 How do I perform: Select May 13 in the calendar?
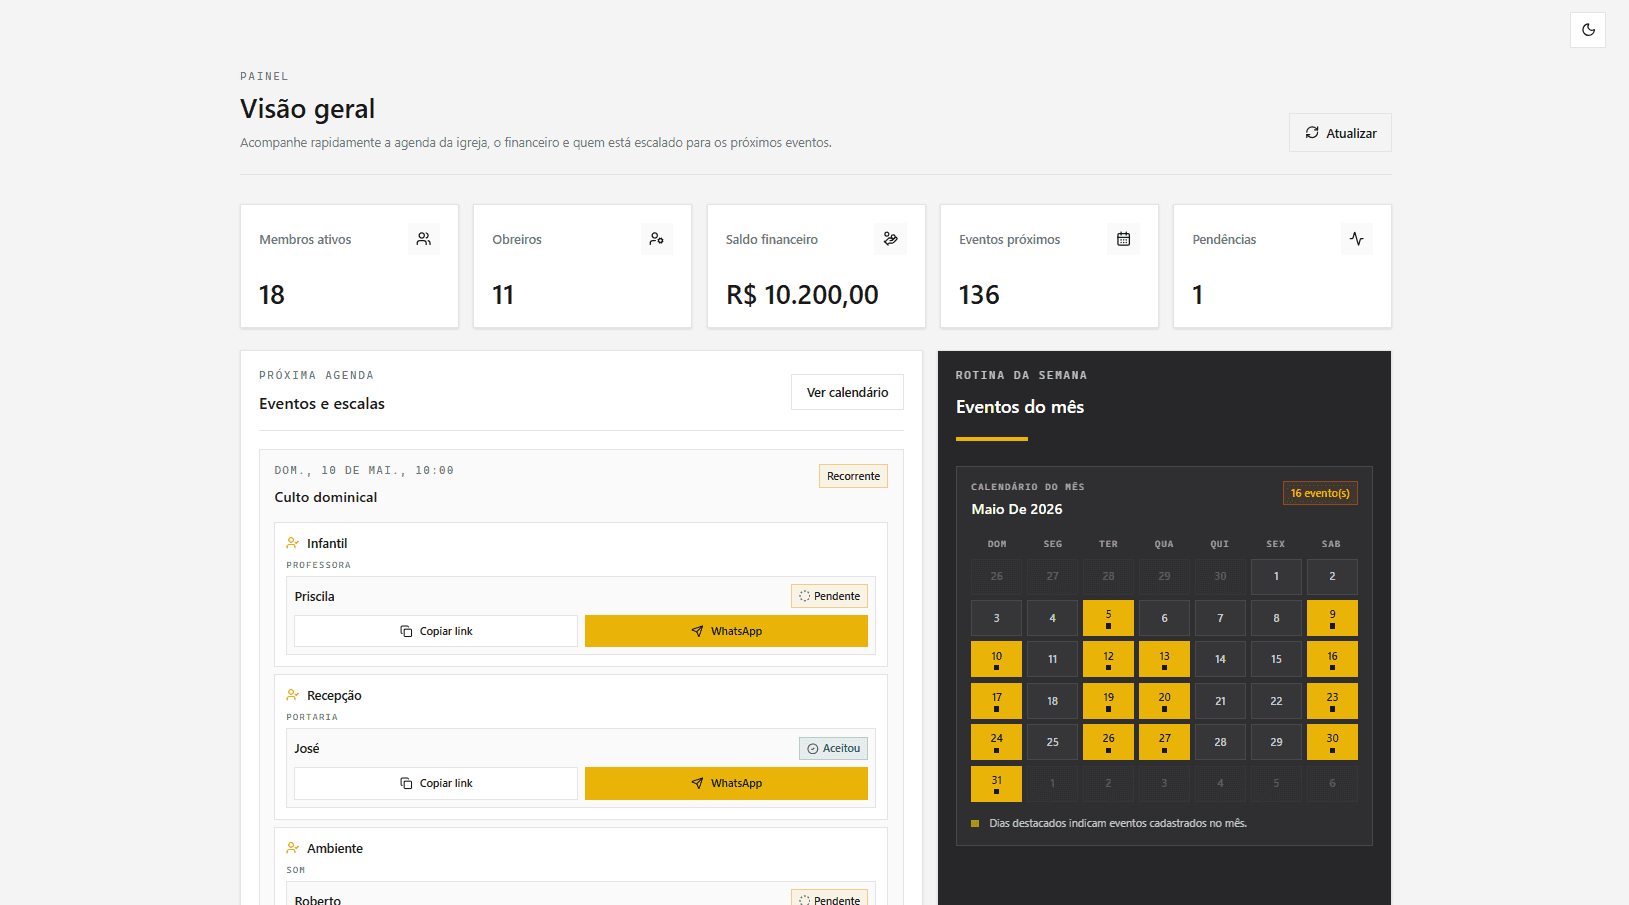tap(1164, 659)
